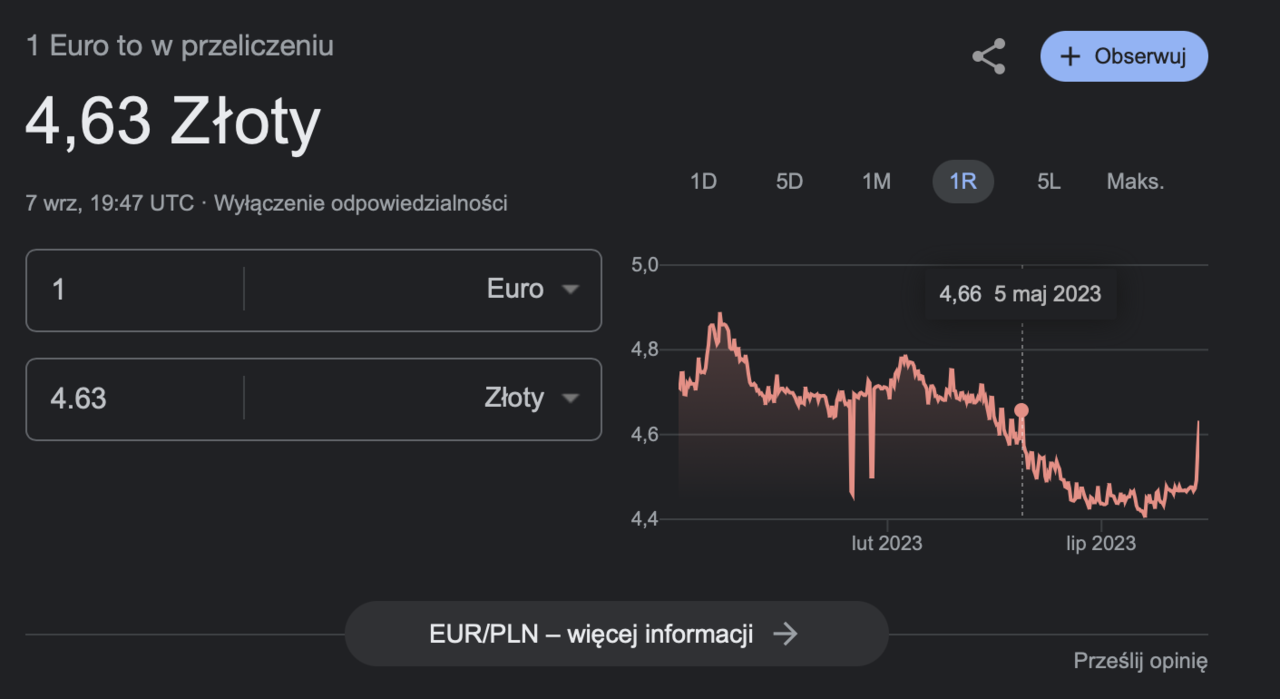The image size is (1280, 699).
Task: Click the plus icon on Obserwuj
Action: point(1070,57)
